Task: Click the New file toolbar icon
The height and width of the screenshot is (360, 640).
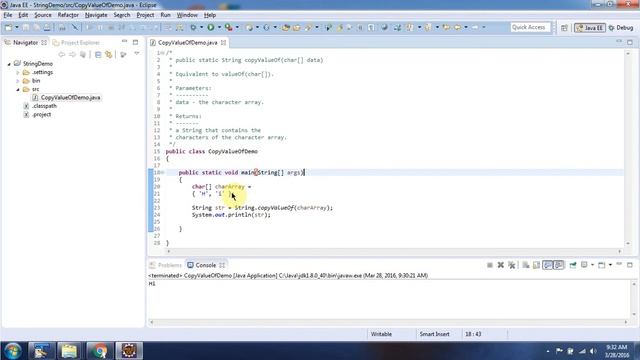Action: [9, 27]
